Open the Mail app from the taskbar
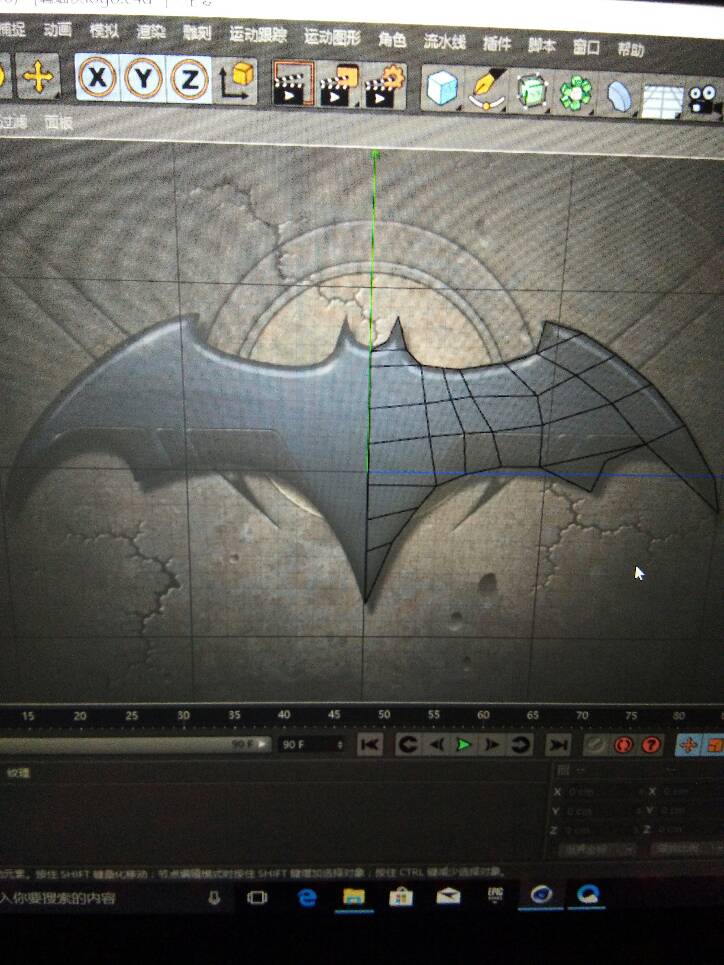This screenshot has height=965, width=724. pyautogui.click(x=448, y=896)
